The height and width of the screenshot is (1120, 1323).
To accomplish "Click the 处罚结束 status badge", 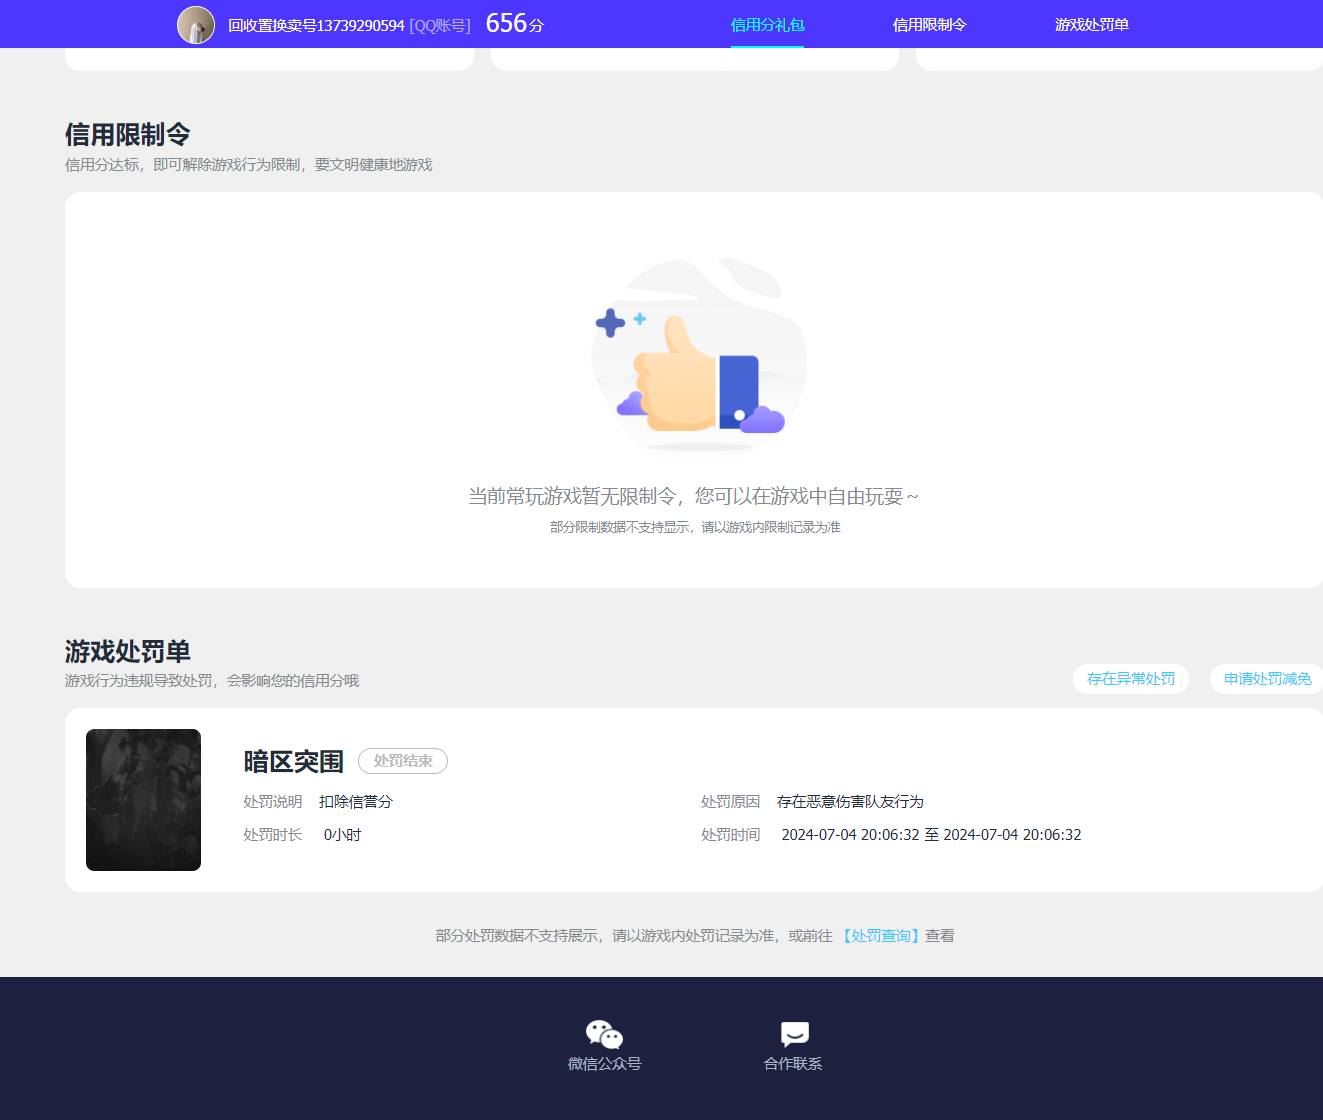I will pyautogui.click(x=402, y=761).
